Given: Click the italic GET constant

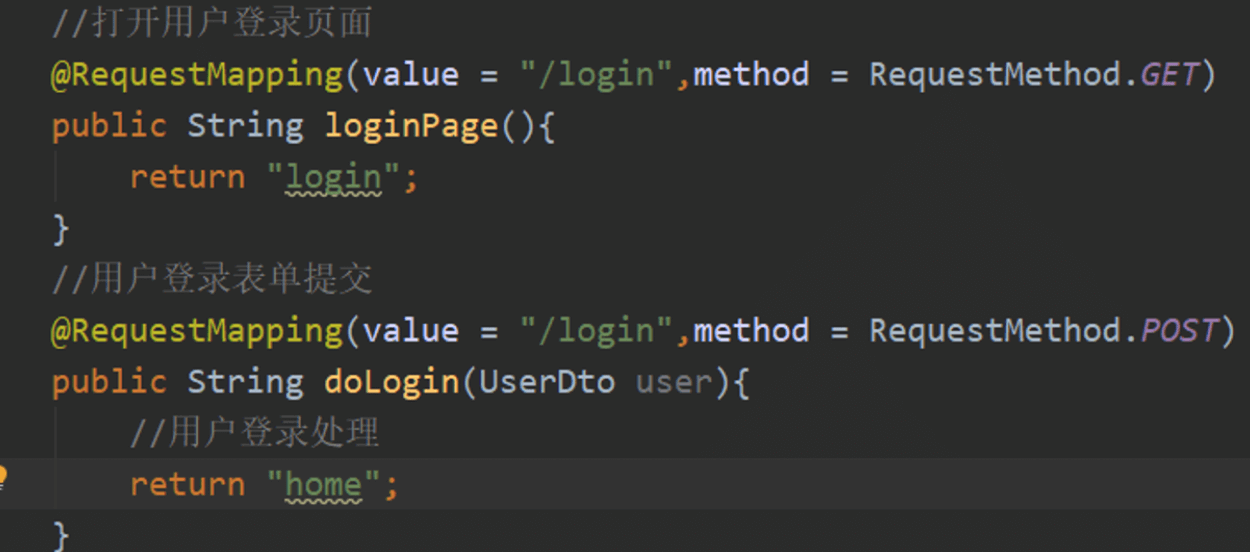Looking at the screenshot, I should [1169, 75].
